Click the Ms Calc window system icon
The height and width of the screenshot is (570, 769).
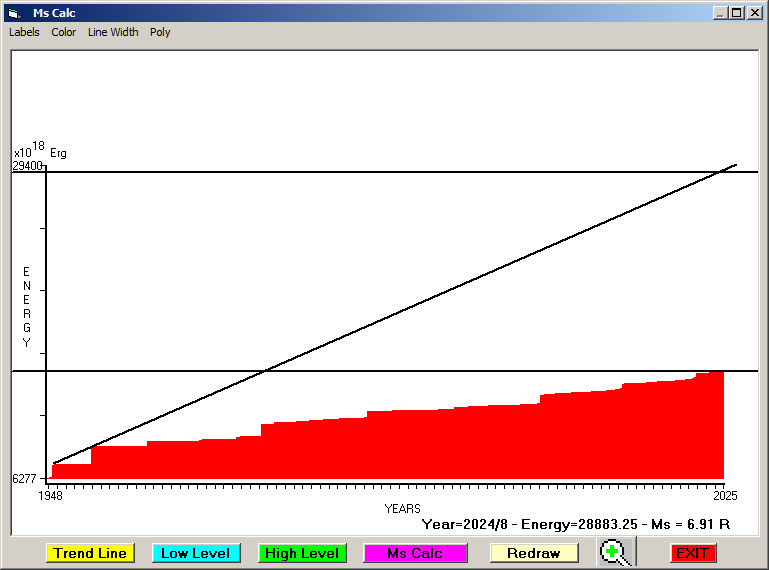tap(14, 13)
